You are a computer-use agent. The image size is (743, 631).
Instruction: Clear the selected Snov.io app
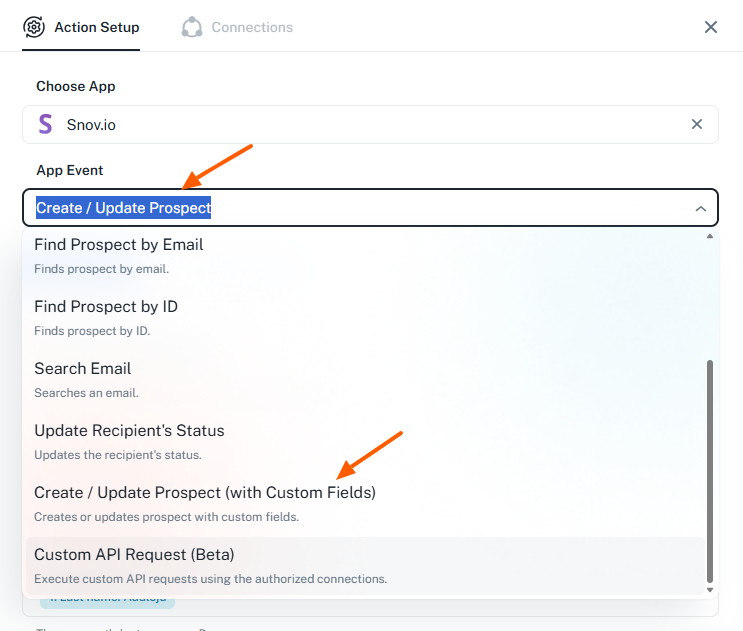pyautogui.click(x=697, y=124)
